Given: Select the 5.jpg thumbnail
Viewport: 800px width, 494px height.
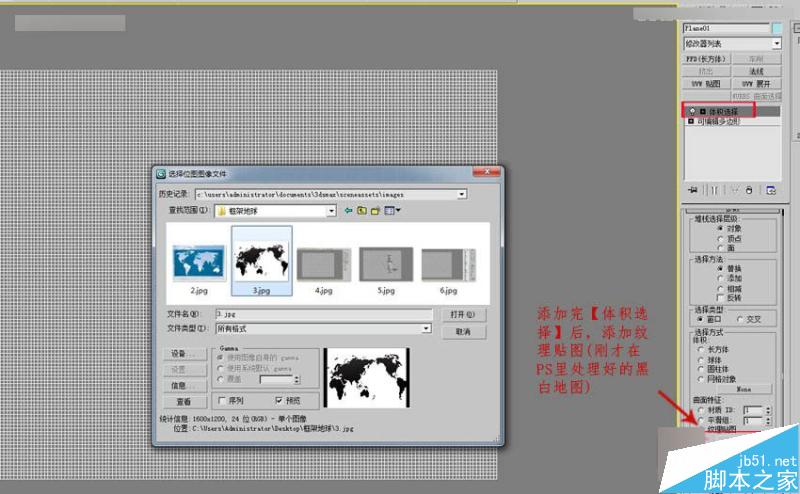Looking at the screenshot, I should (x=386, y=264).
